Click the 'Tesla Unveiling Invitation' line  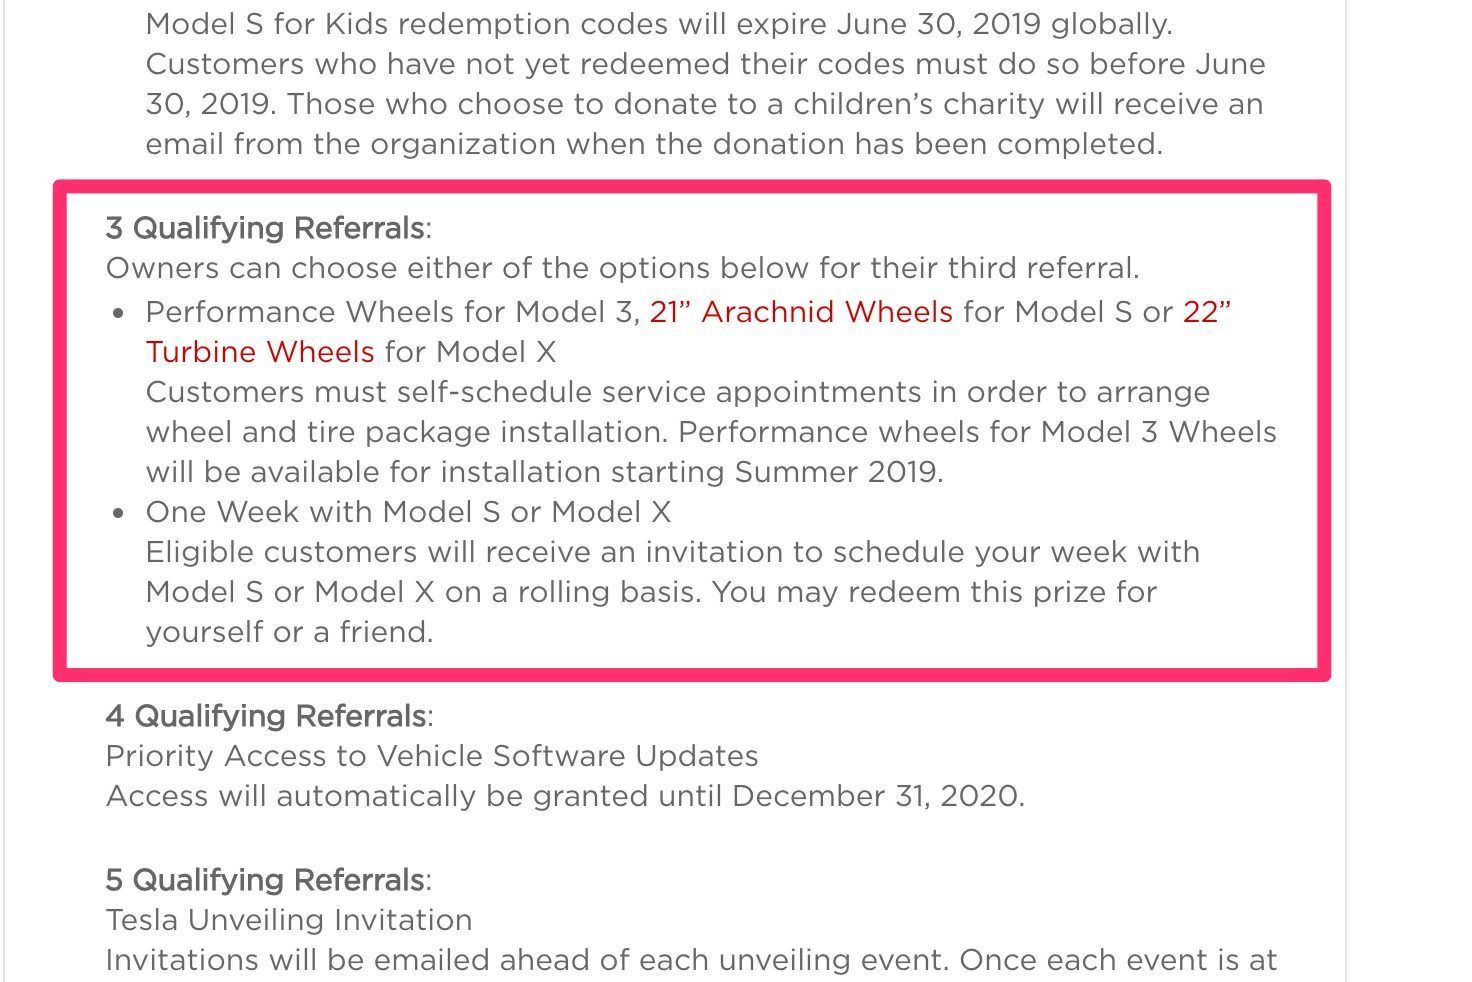click(289, 920)
